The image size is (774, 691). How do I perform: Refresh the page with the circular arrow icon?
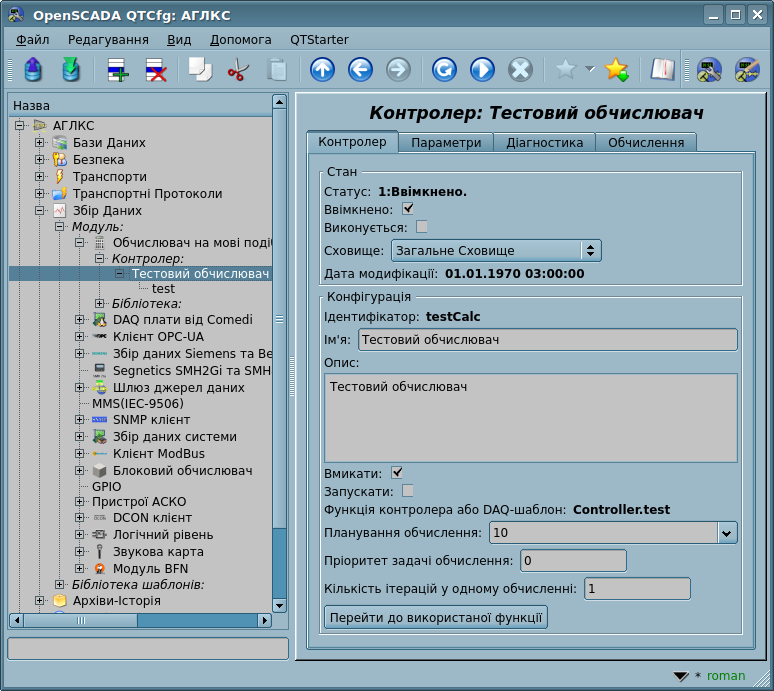point(444,70)
